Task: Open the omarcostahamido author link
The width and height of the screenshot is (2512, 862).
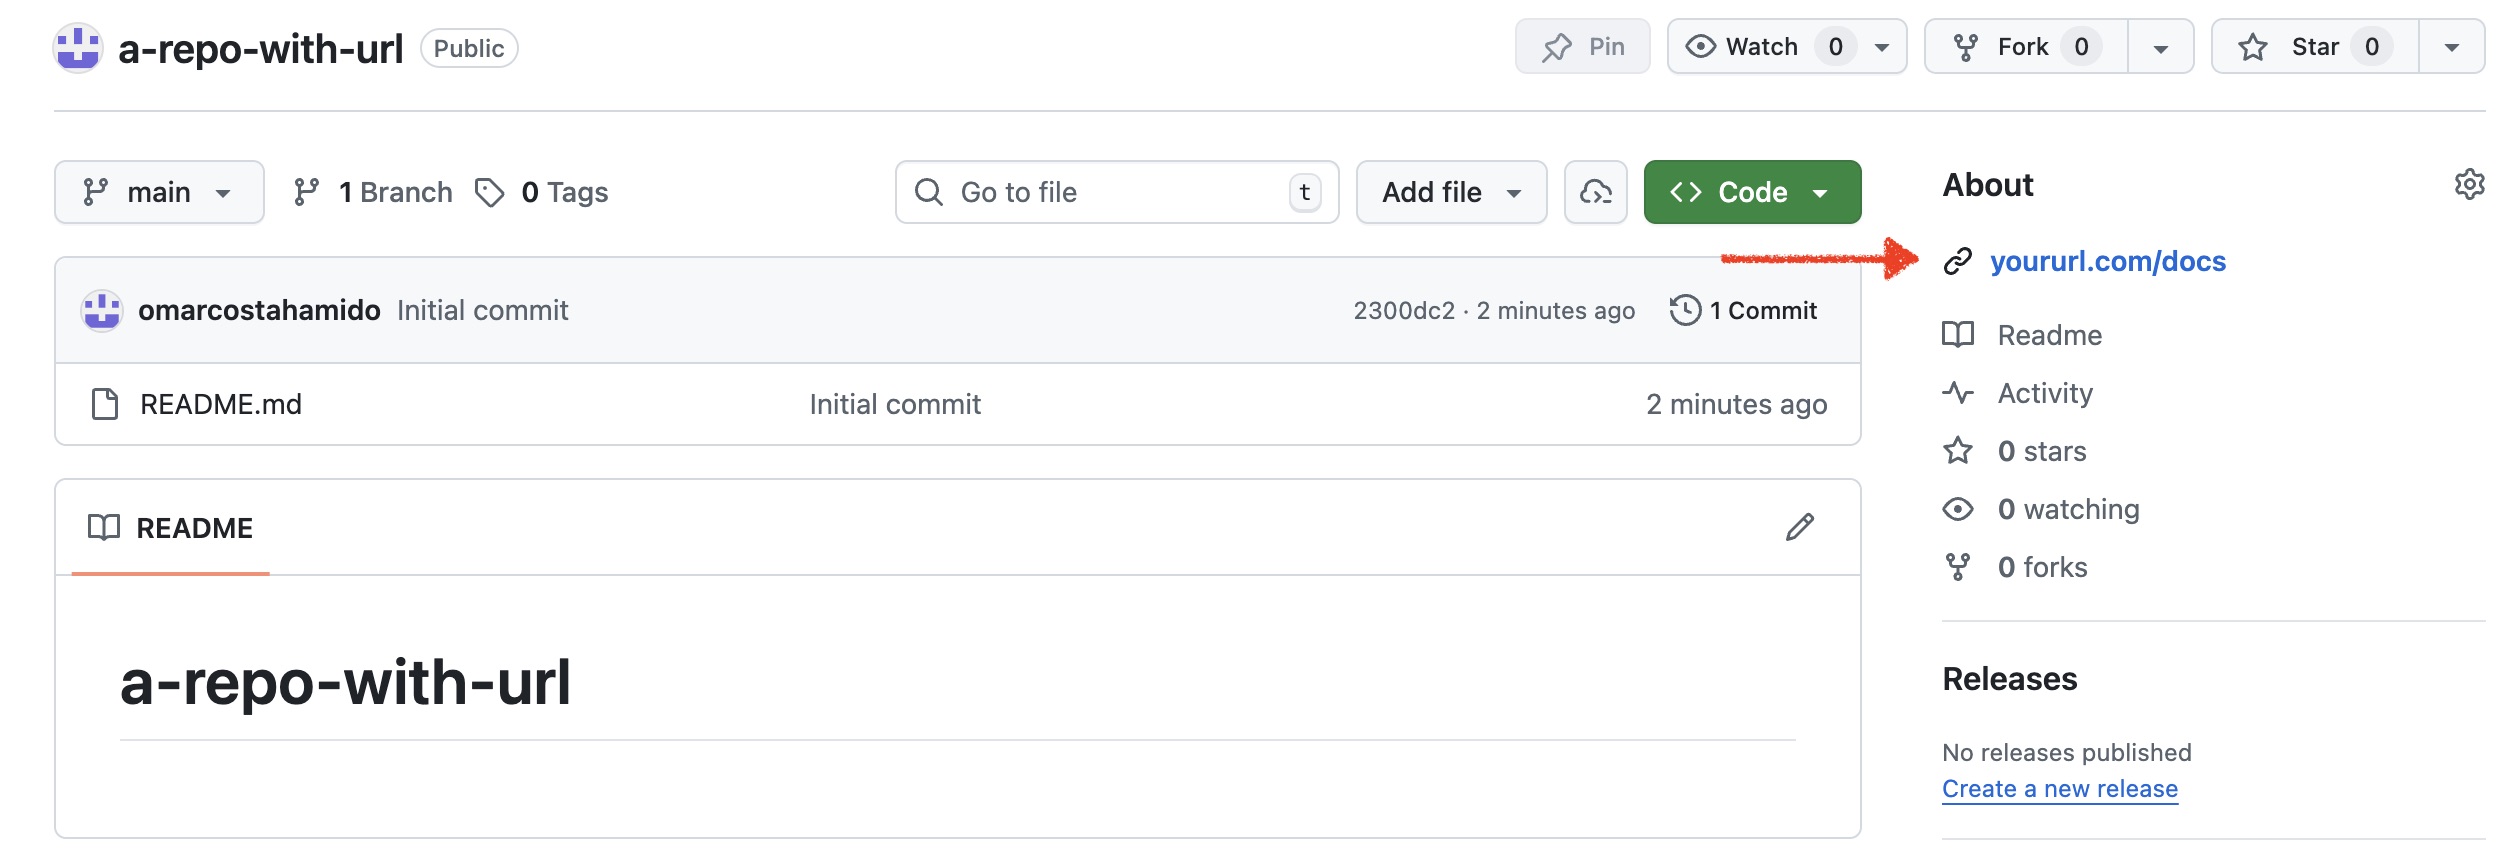Action: (259, 310)
